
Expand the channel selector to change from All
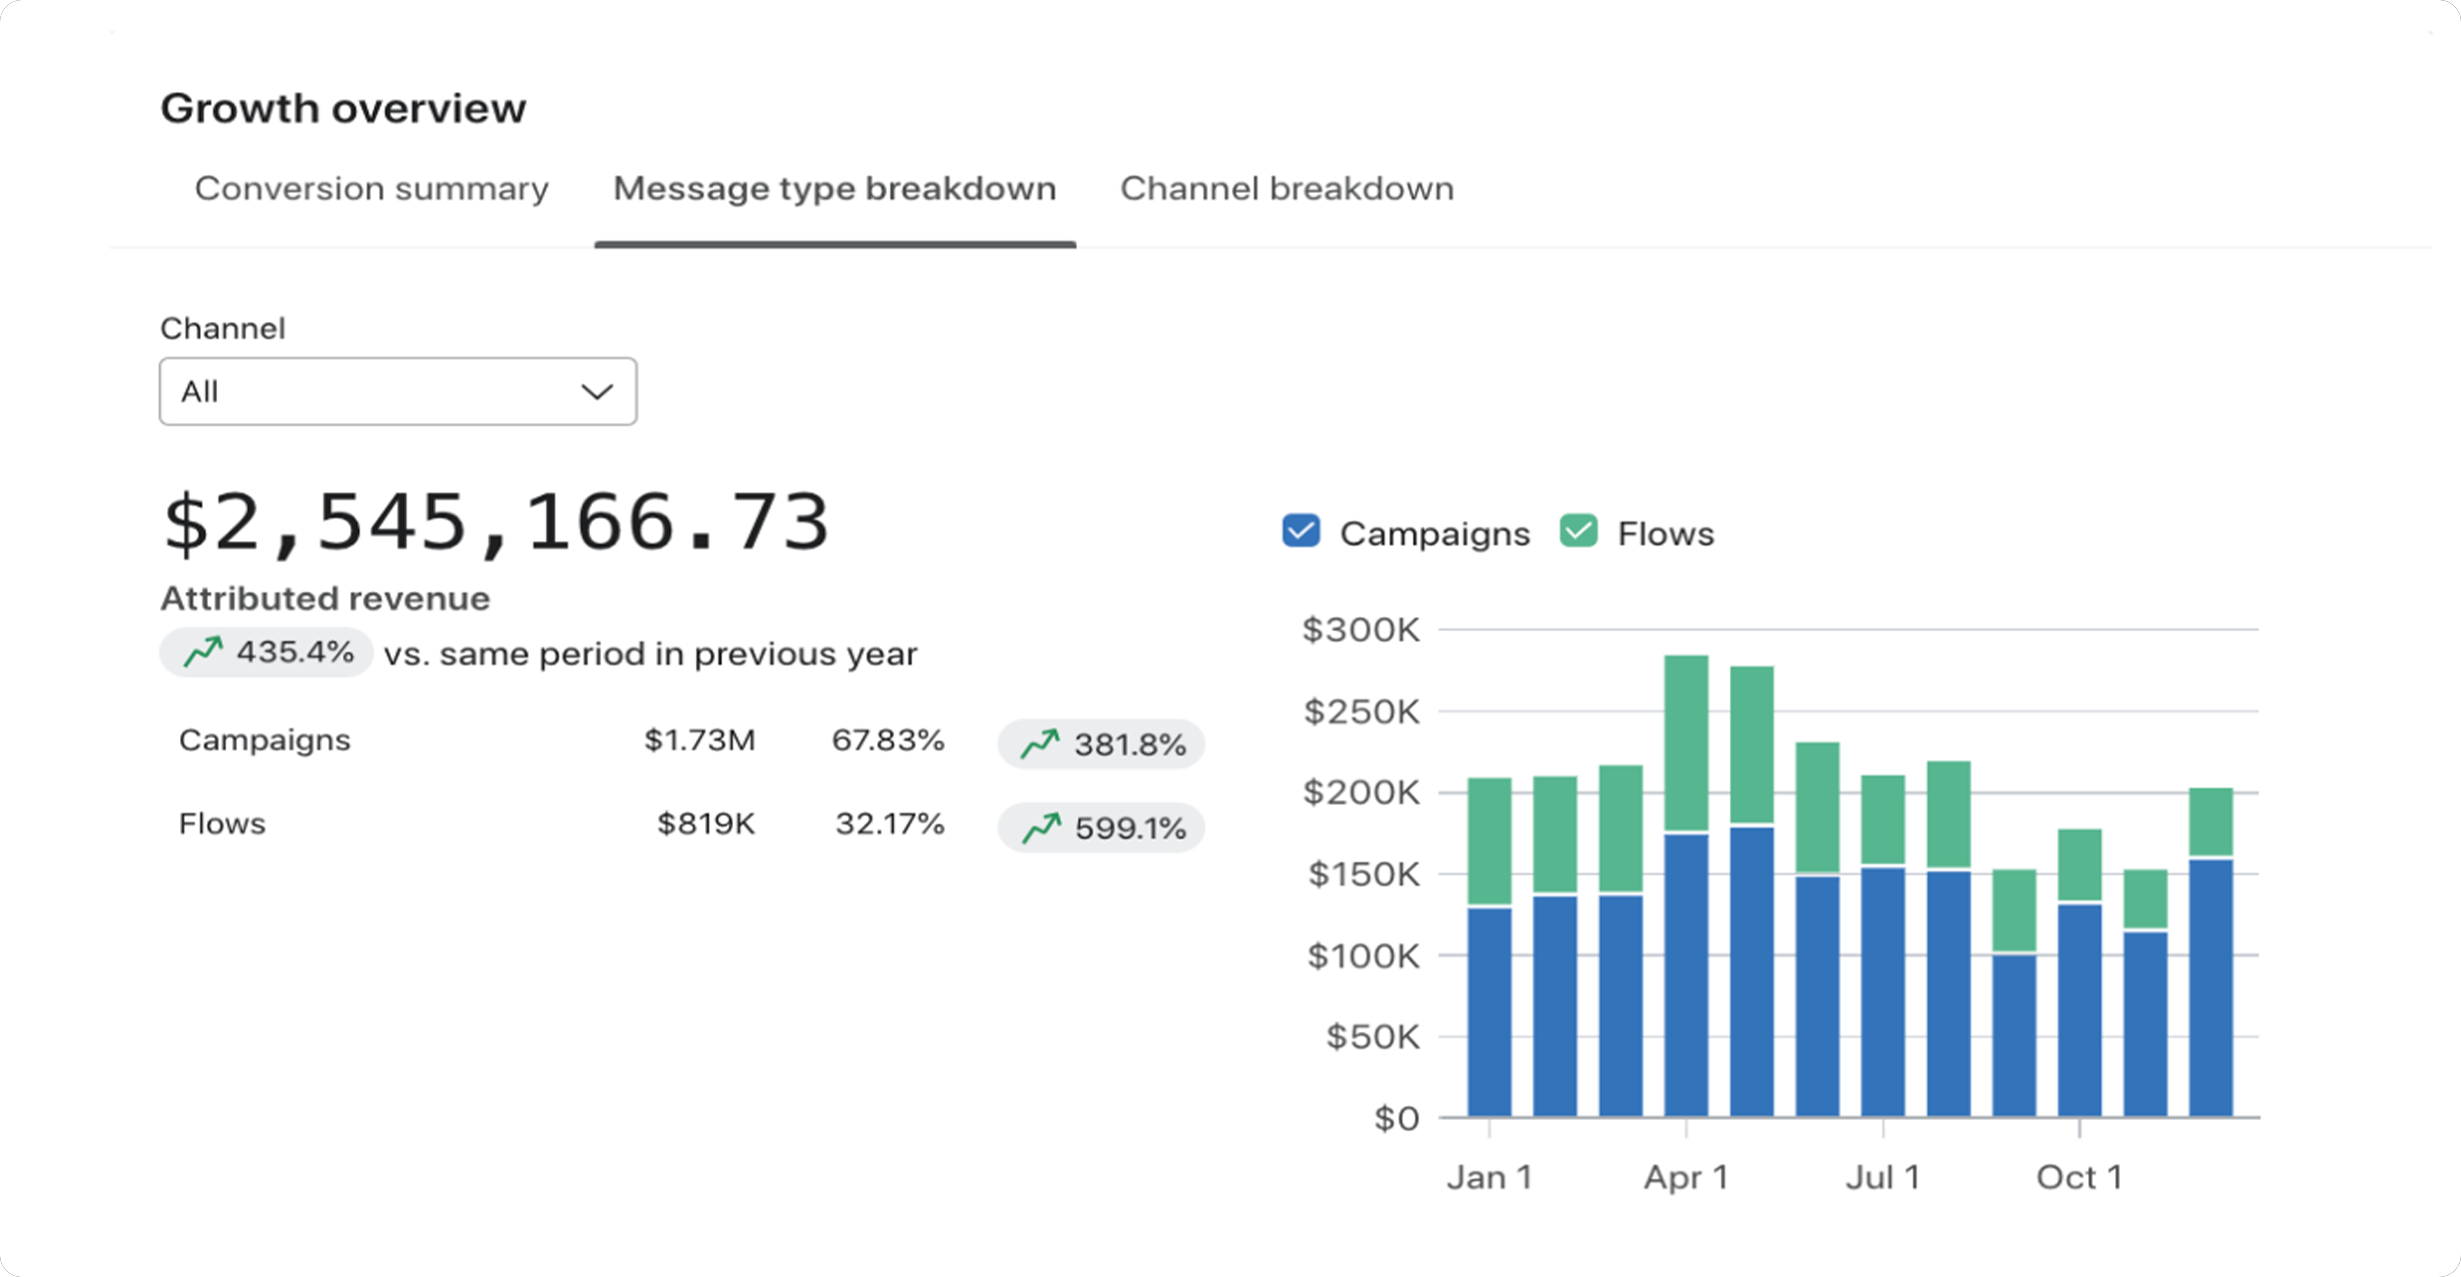point(396,391)
